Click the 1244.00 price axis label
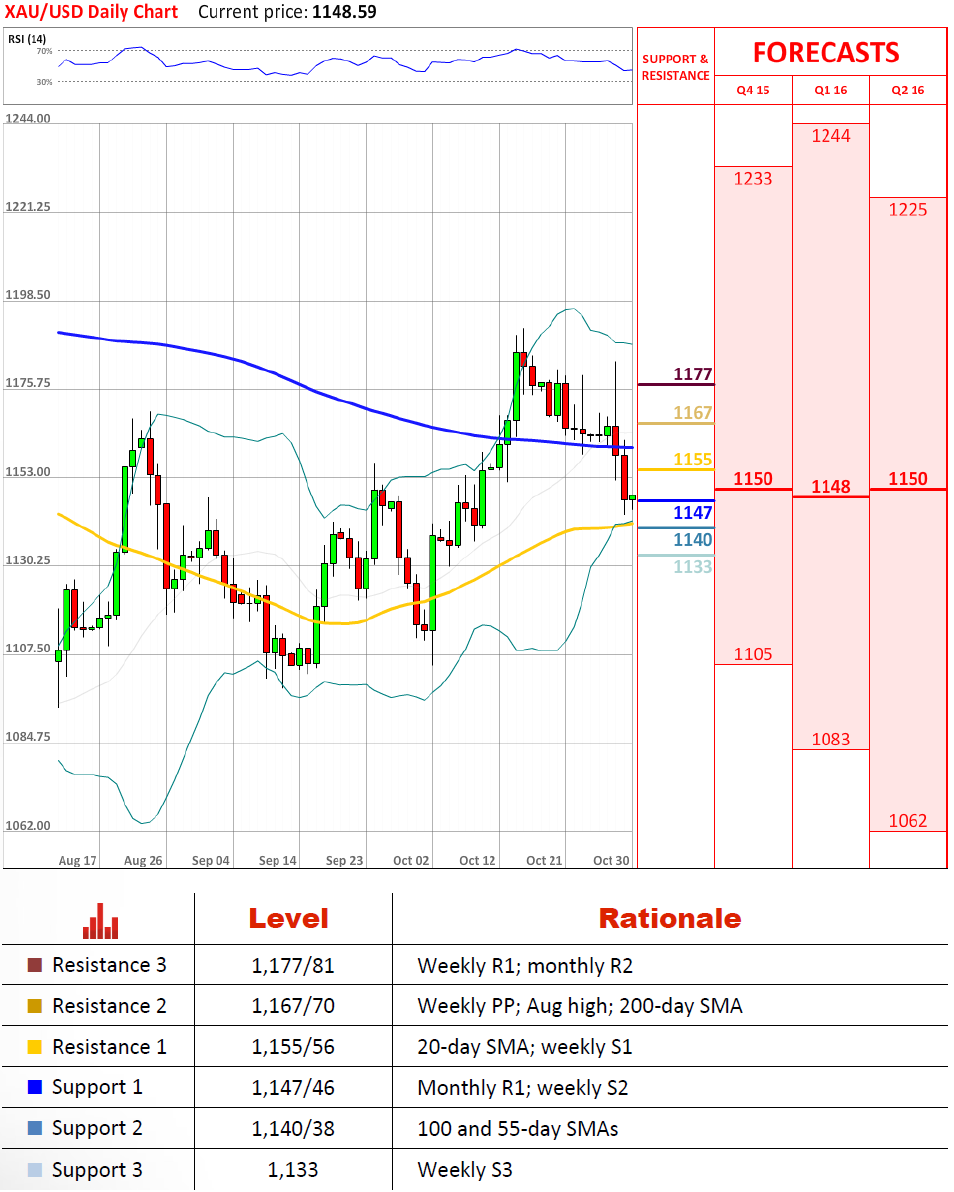This screenshot has width=954, height=1192. tap(28, 119)
